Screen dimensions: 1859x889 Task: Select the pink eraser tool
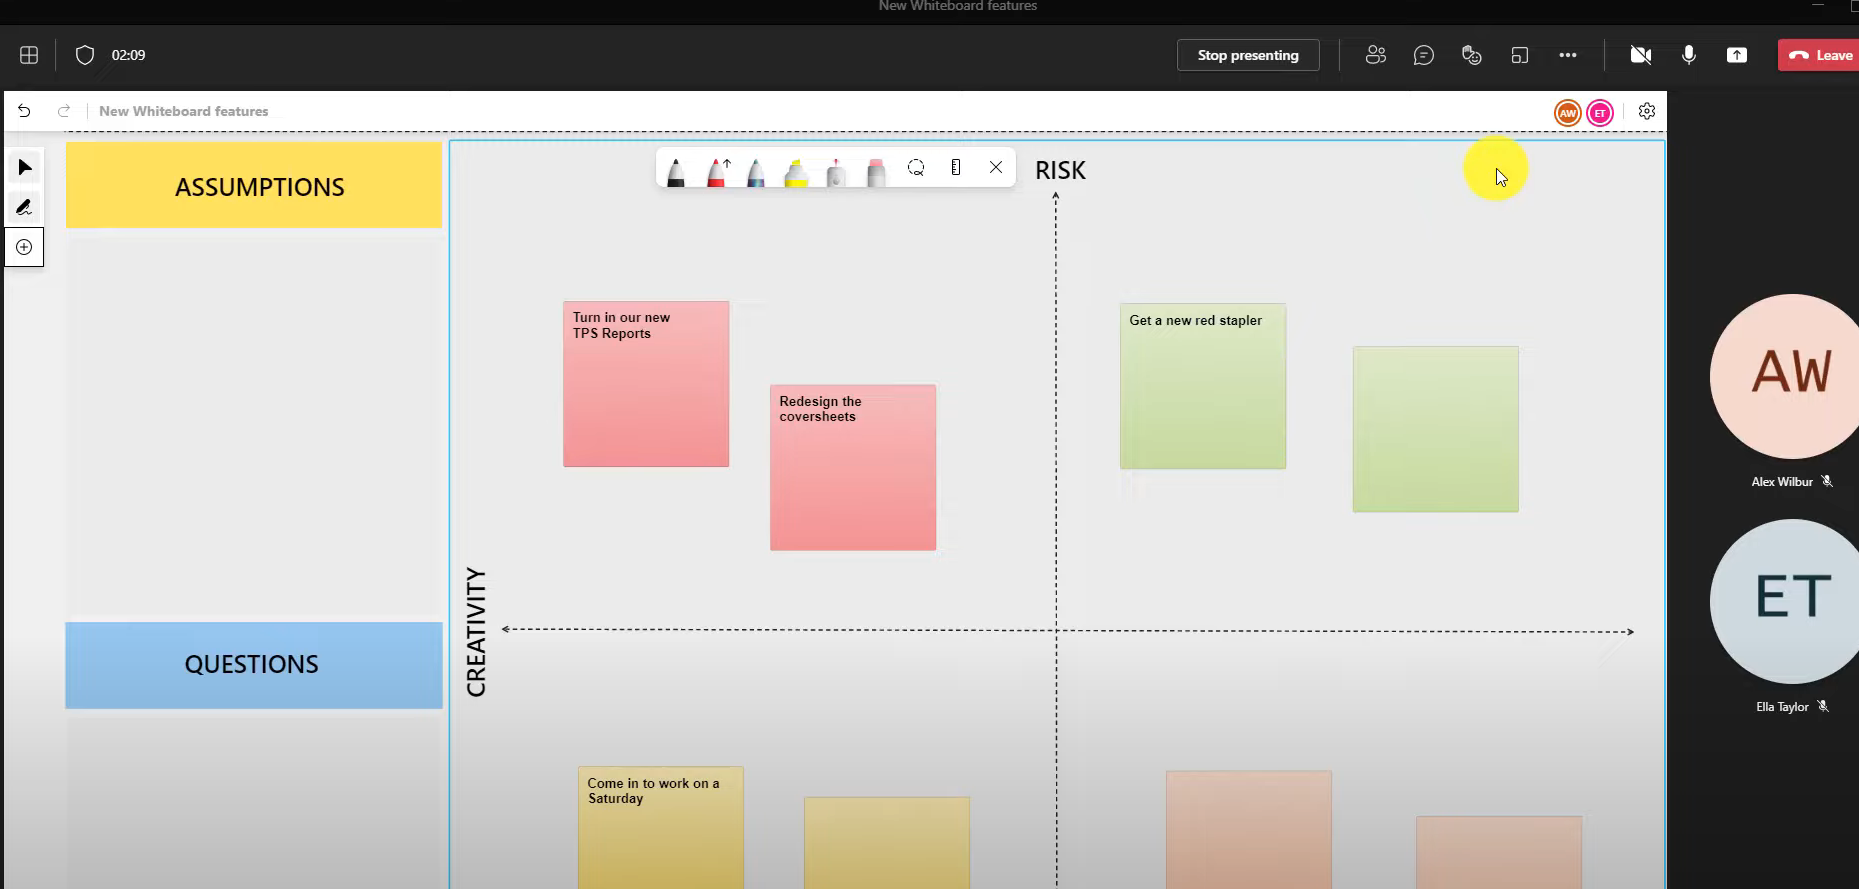point(876,171)
